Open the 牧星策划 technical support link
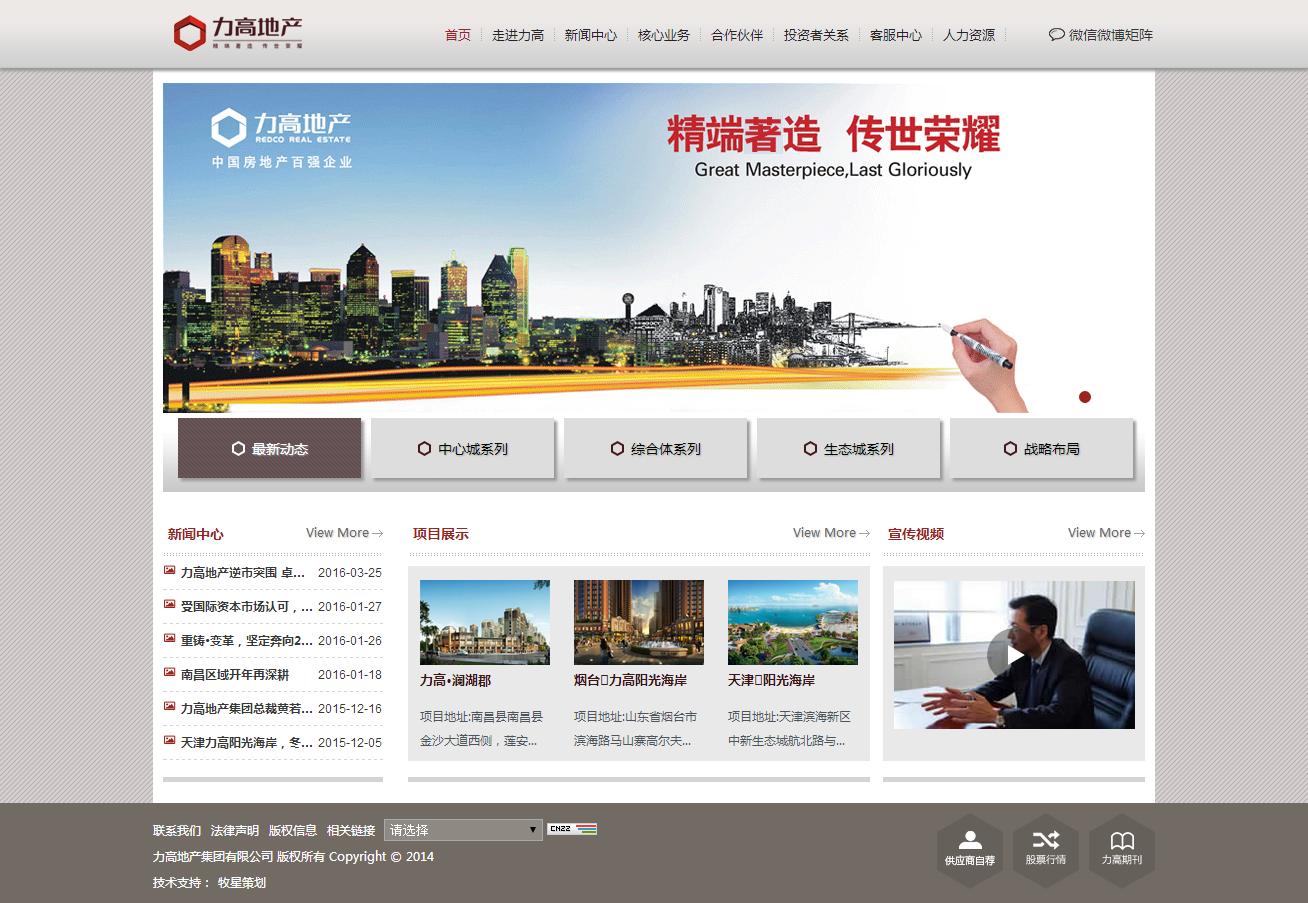This screenshot has width=1308, height=903. pyautogui.click(x=242, y=883)
